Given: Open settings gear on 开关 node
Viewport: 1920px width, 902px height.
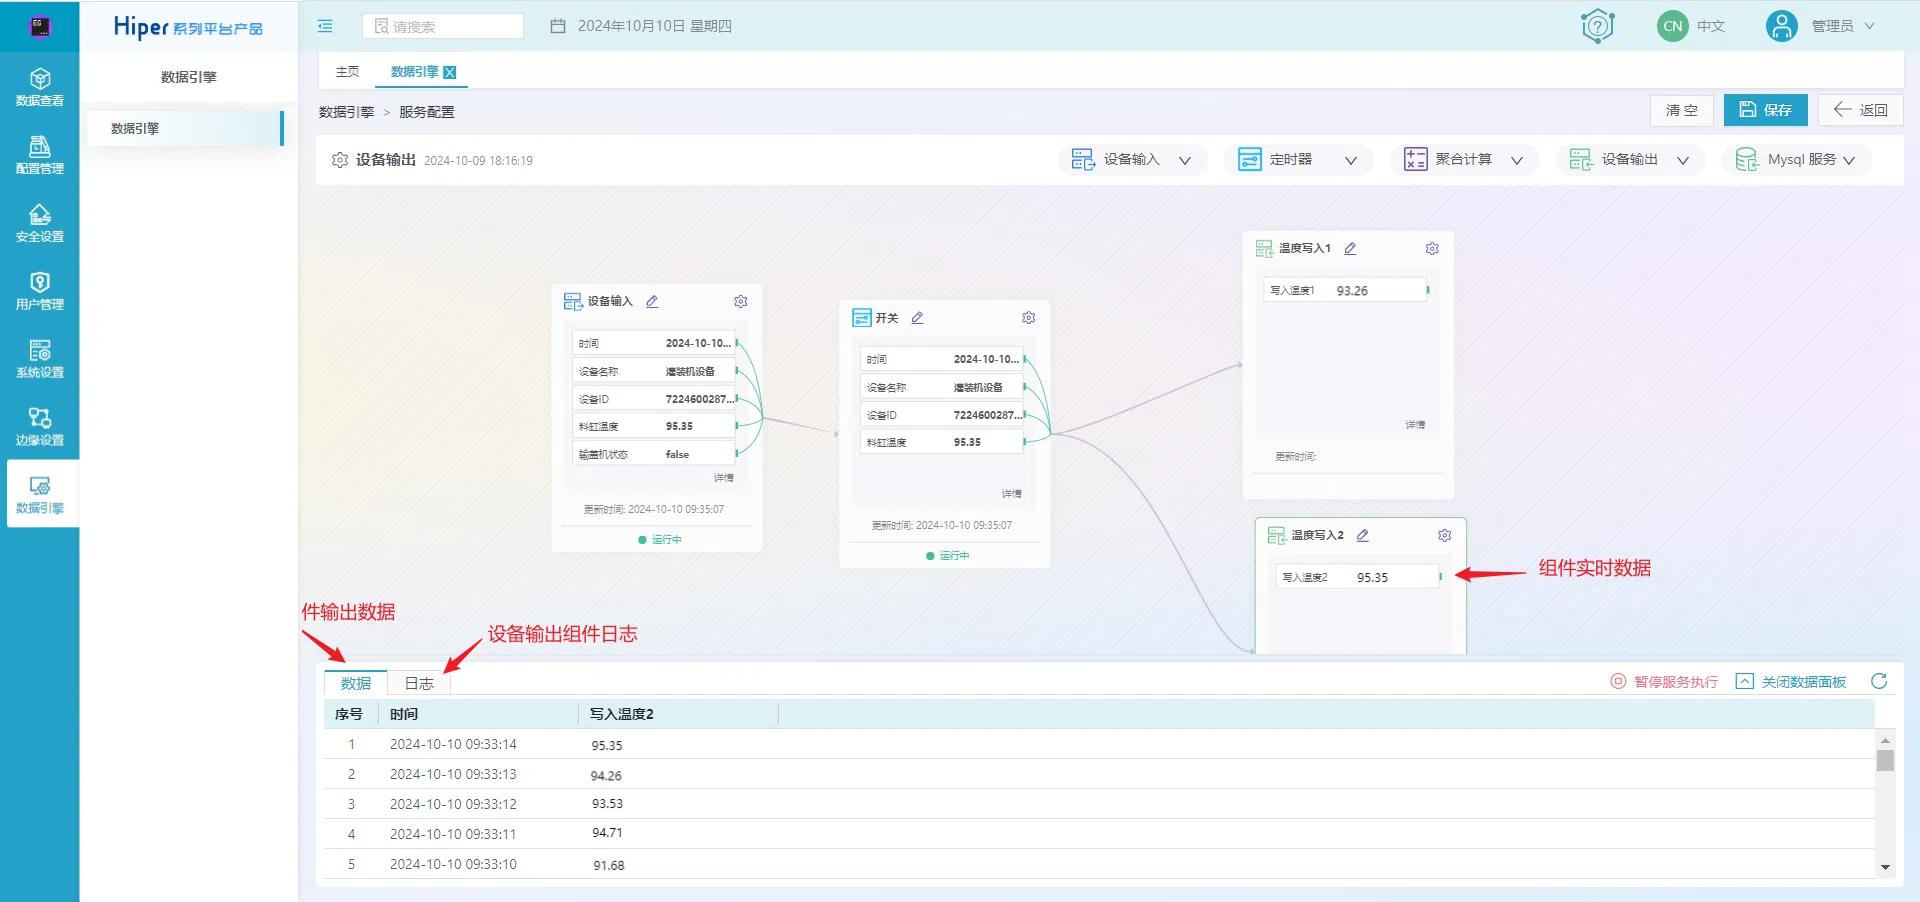Looking at the screenshot, I should pyautogui.click(x=1028, y=318).
